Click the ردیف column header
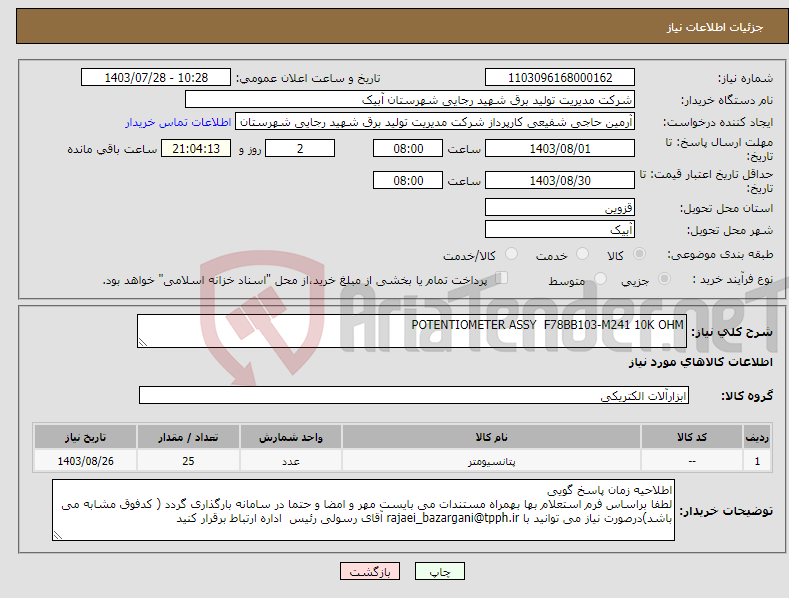 point(757,437)
